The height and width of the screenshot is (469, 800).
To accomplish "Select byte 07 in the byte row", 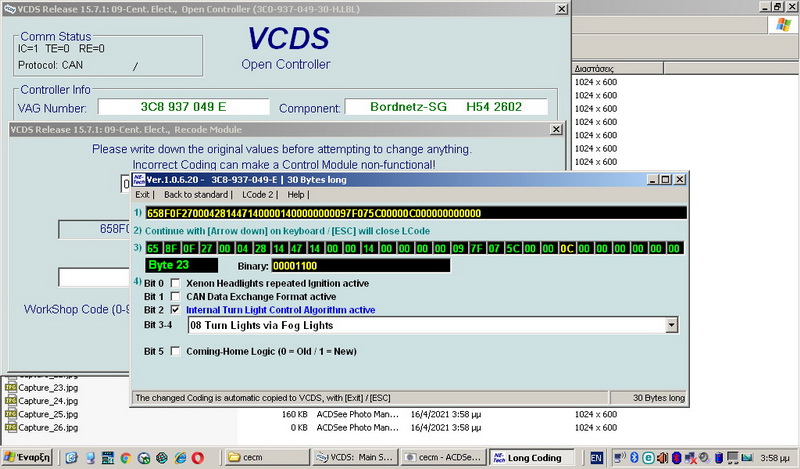I will (494, 249).
